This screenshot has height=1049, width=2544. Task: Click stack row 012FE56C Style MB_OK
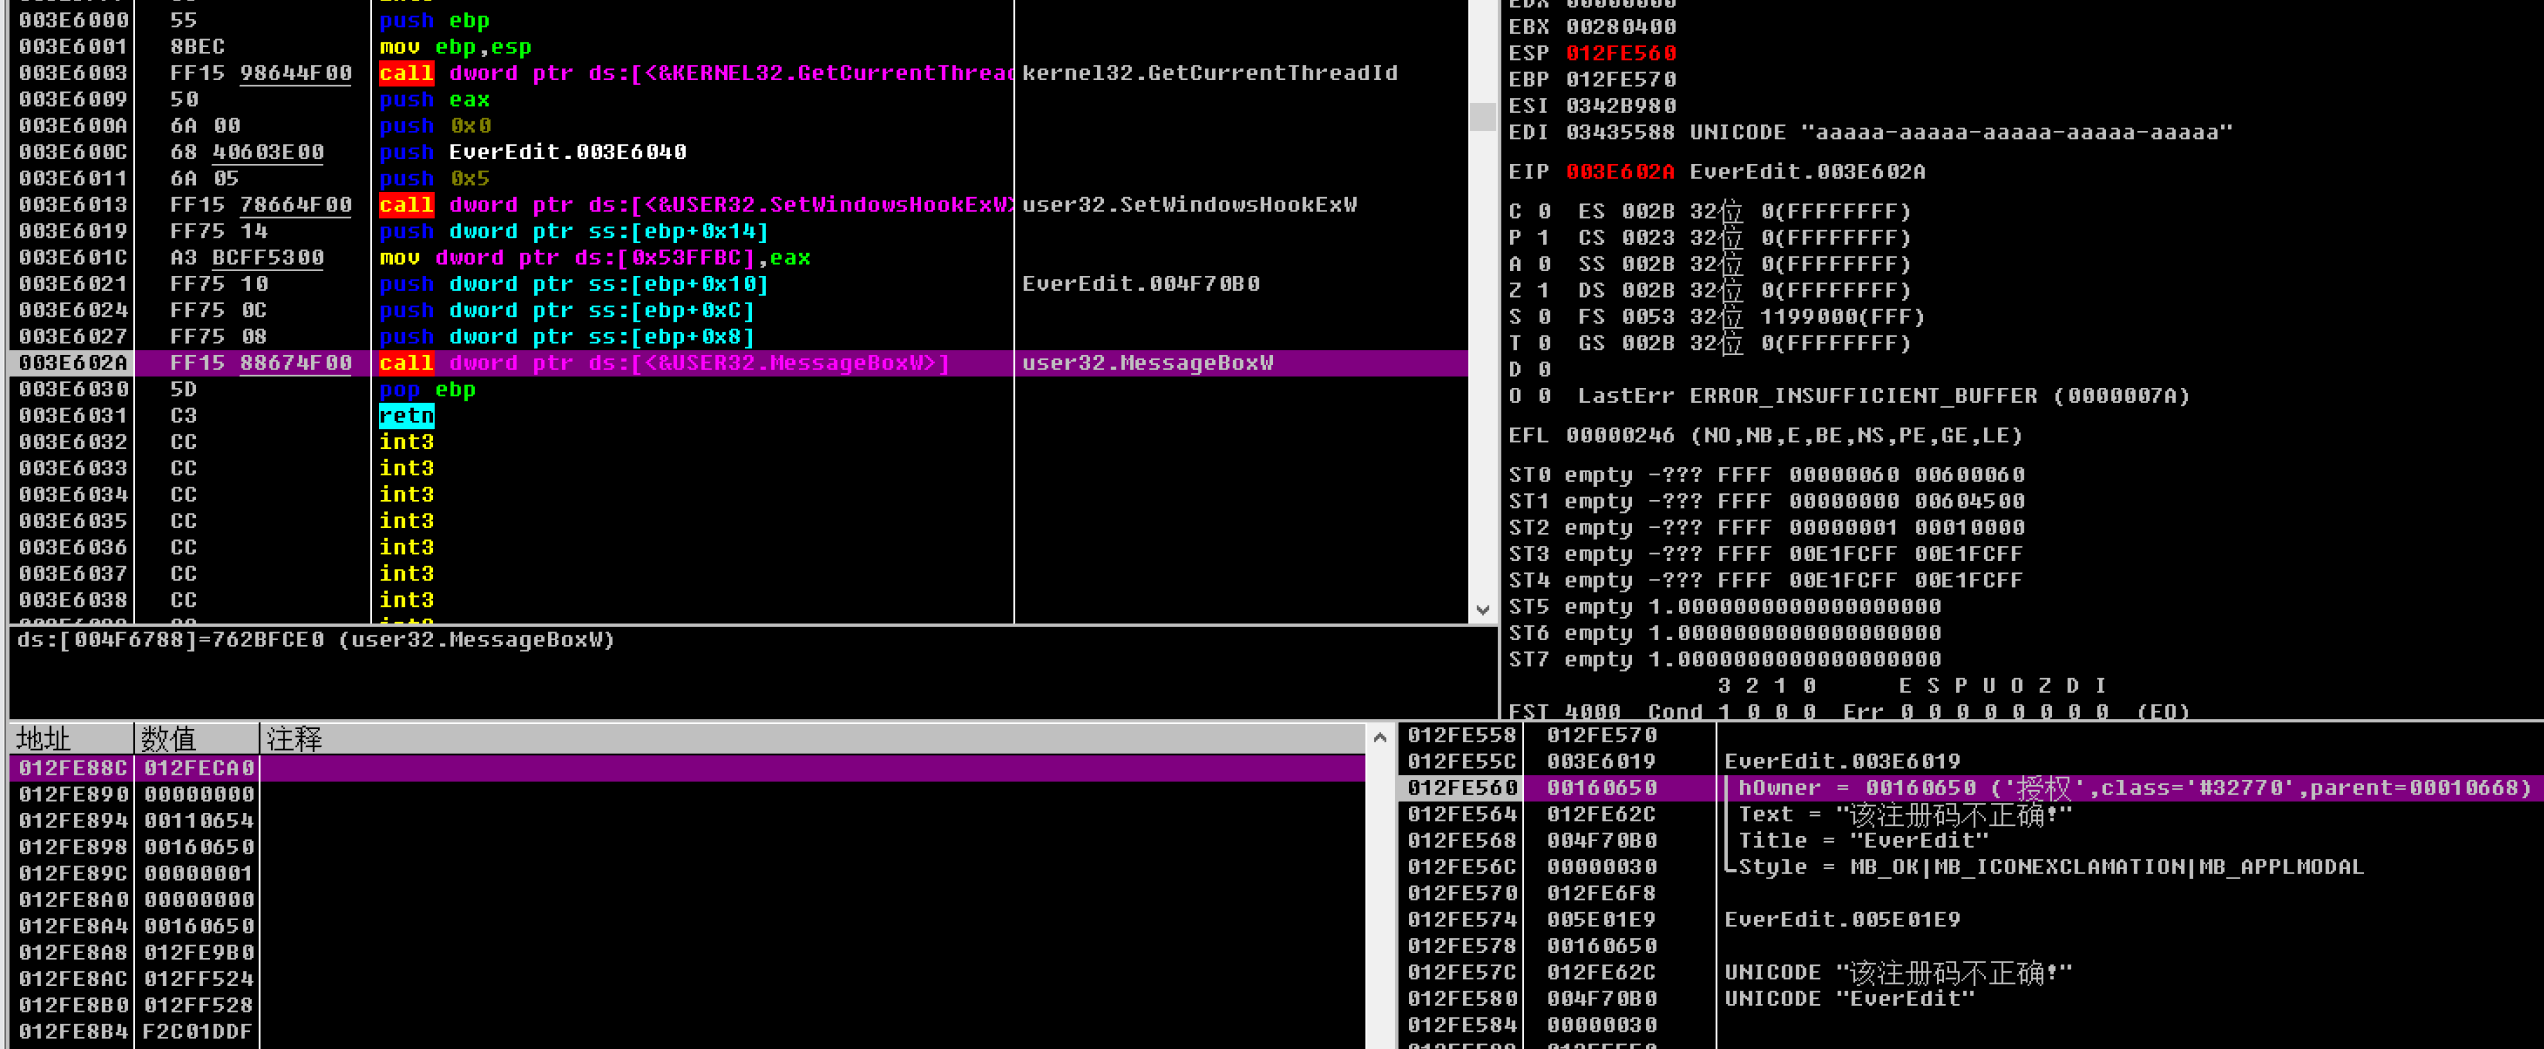pyautogui.click(x=1970, y=867)
